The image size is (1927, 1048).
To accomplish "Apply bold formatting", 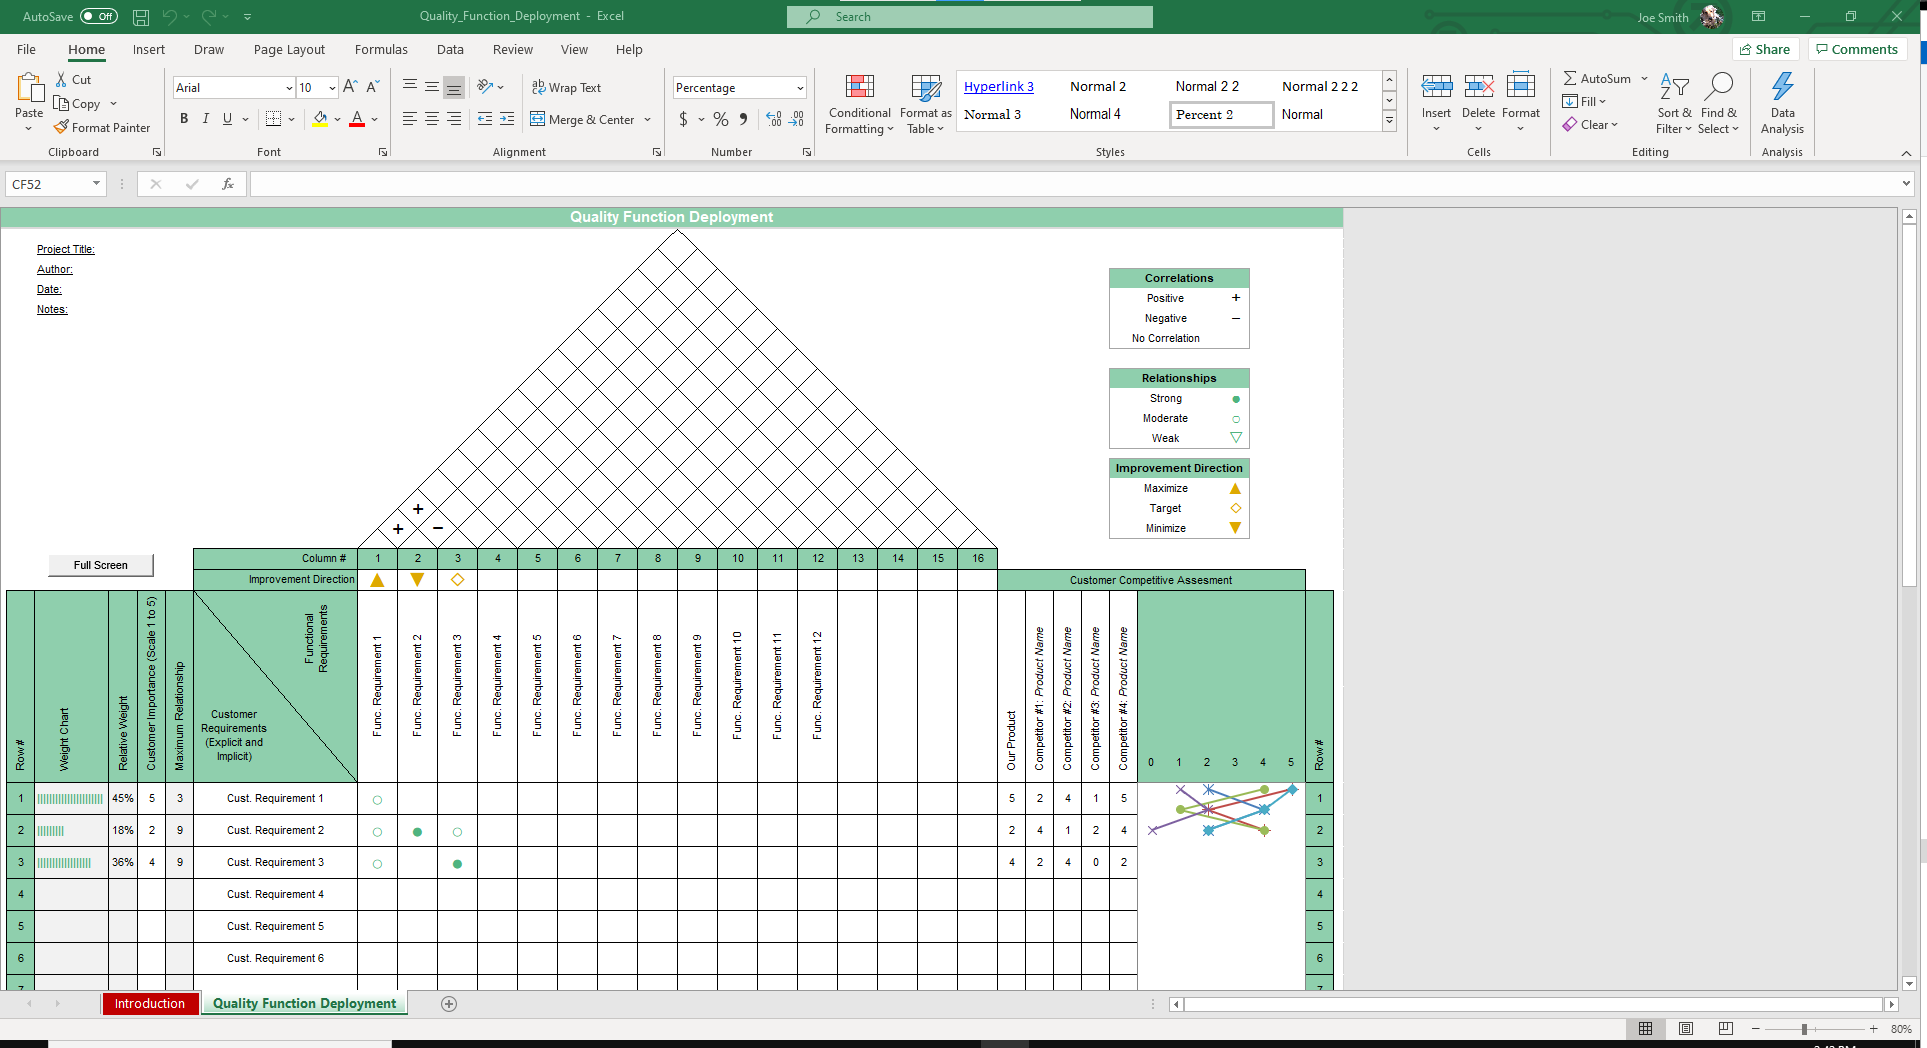I will 184,119.
